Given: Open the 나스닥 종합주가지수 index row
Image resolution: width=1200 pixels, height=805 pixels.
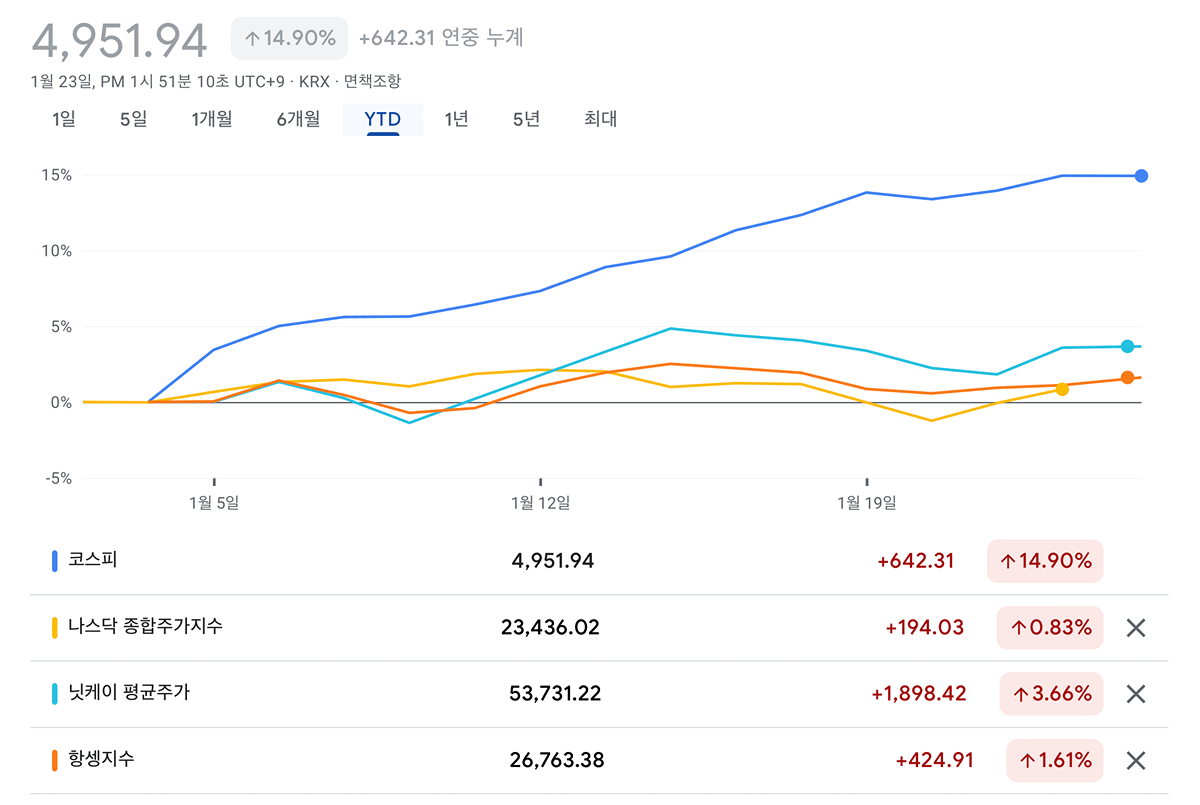Looking at the screenshot, I should tap(145, 627).
